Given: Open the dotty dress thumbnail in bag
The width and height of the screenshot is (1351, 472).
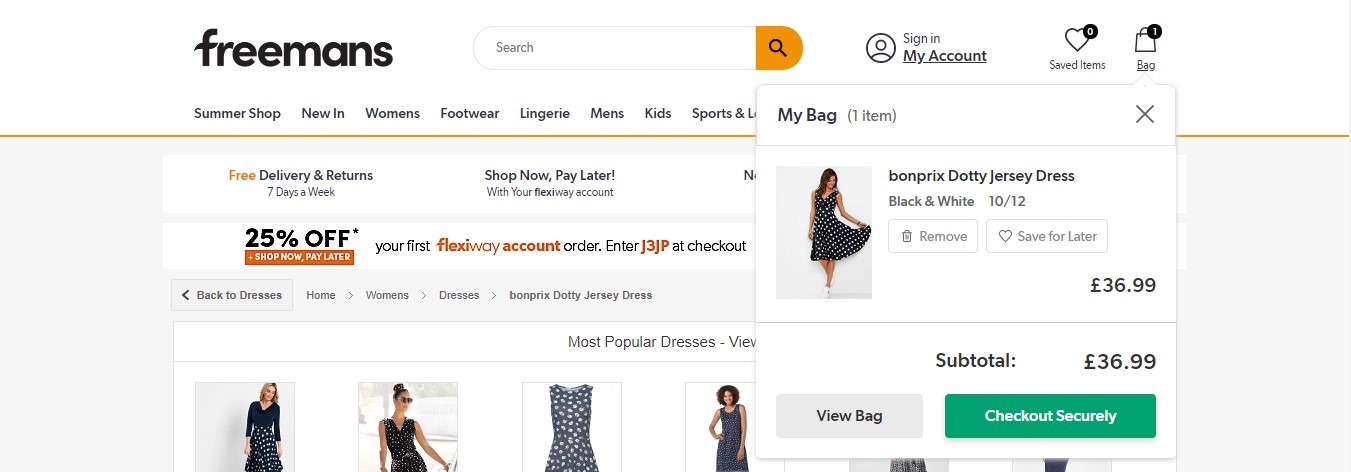Looking at the screenshot, I should click(824, 232).
